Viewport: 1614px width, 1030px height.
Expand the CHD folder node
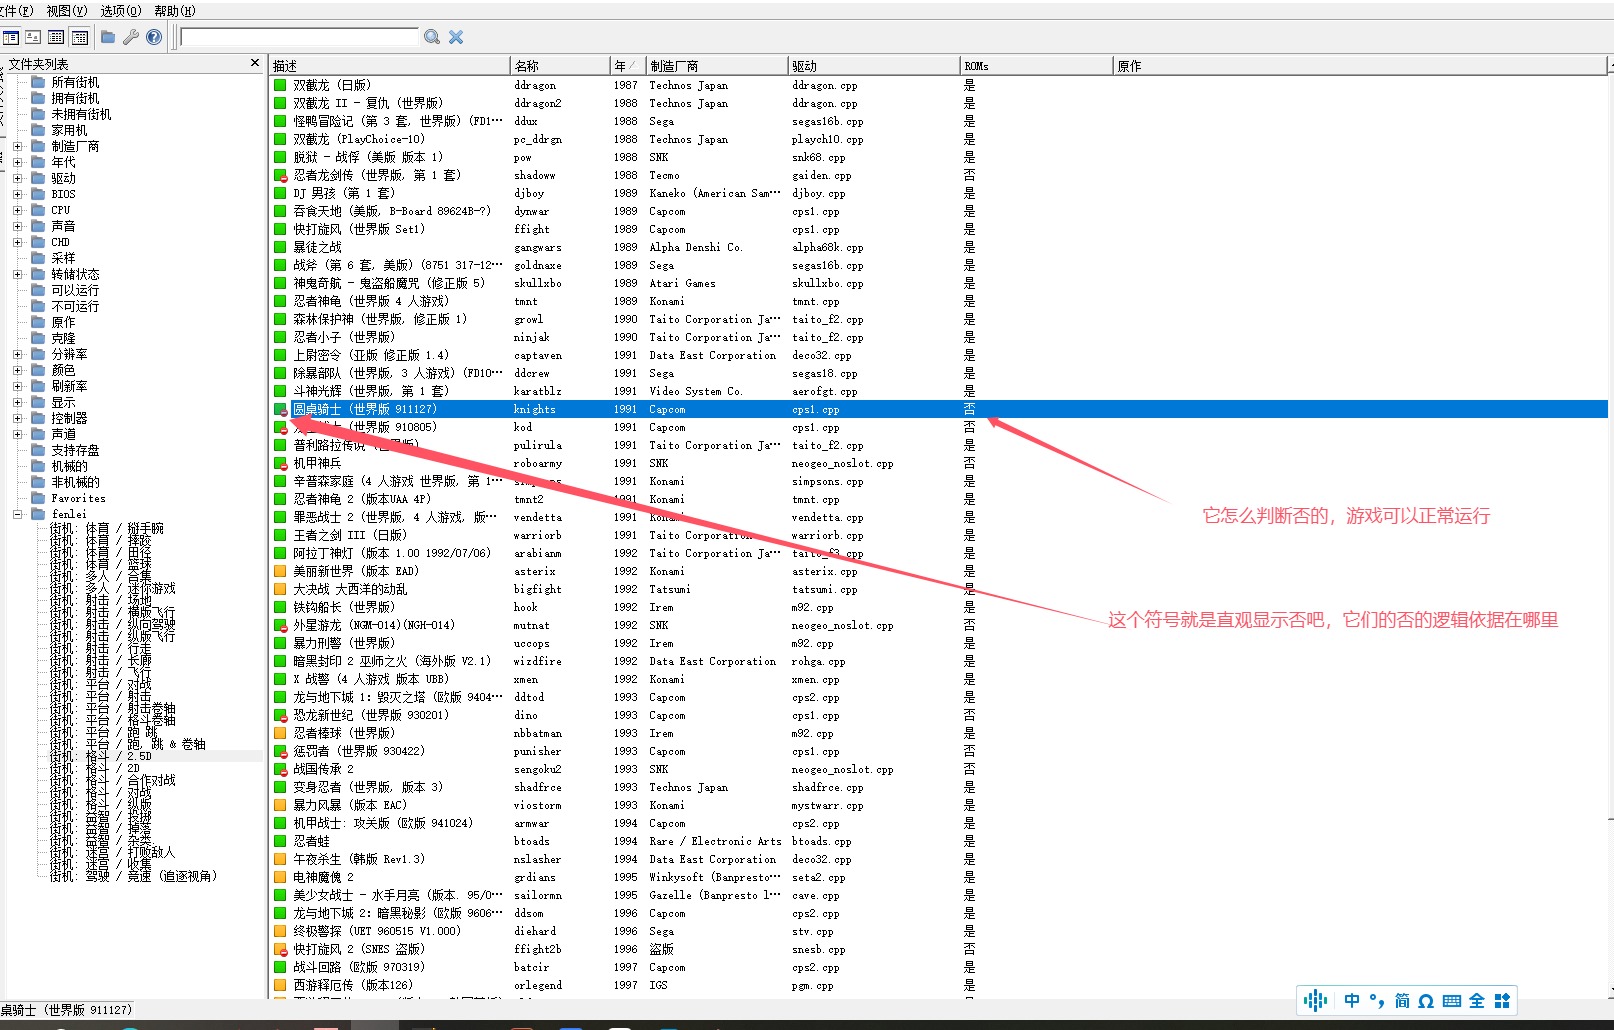(x=17, y=242)
